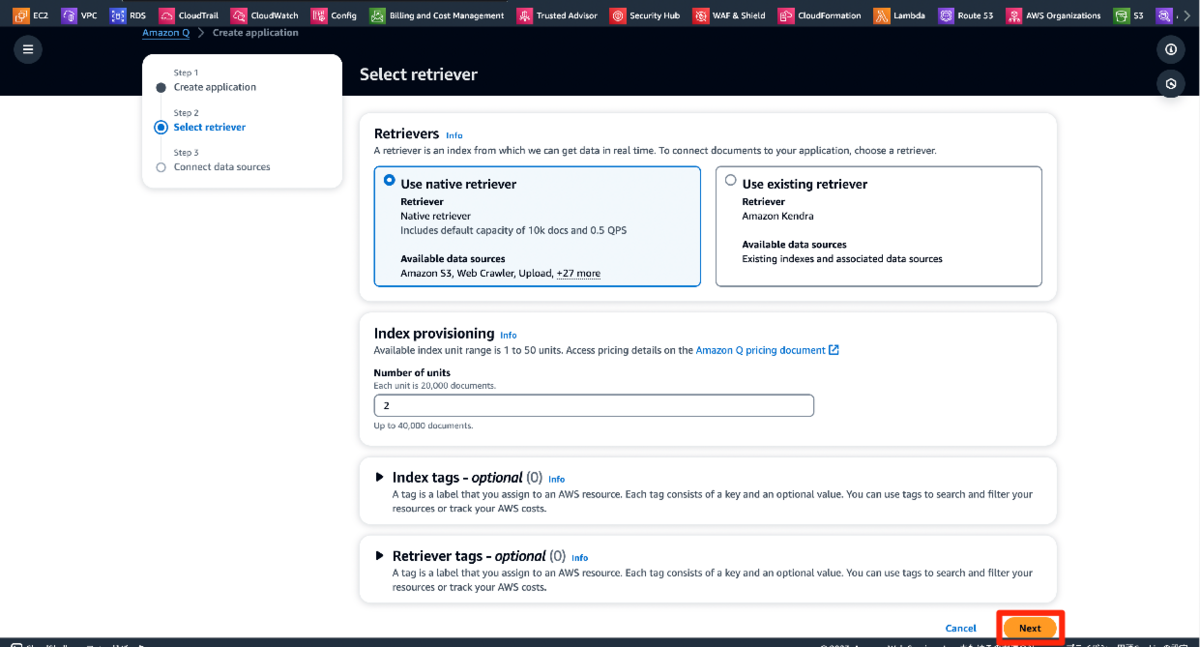Click the Amazon Kendra retriever text
The height and width of the screenshot is (647, 1200).
pyautogui.click(x=778, y=216)
